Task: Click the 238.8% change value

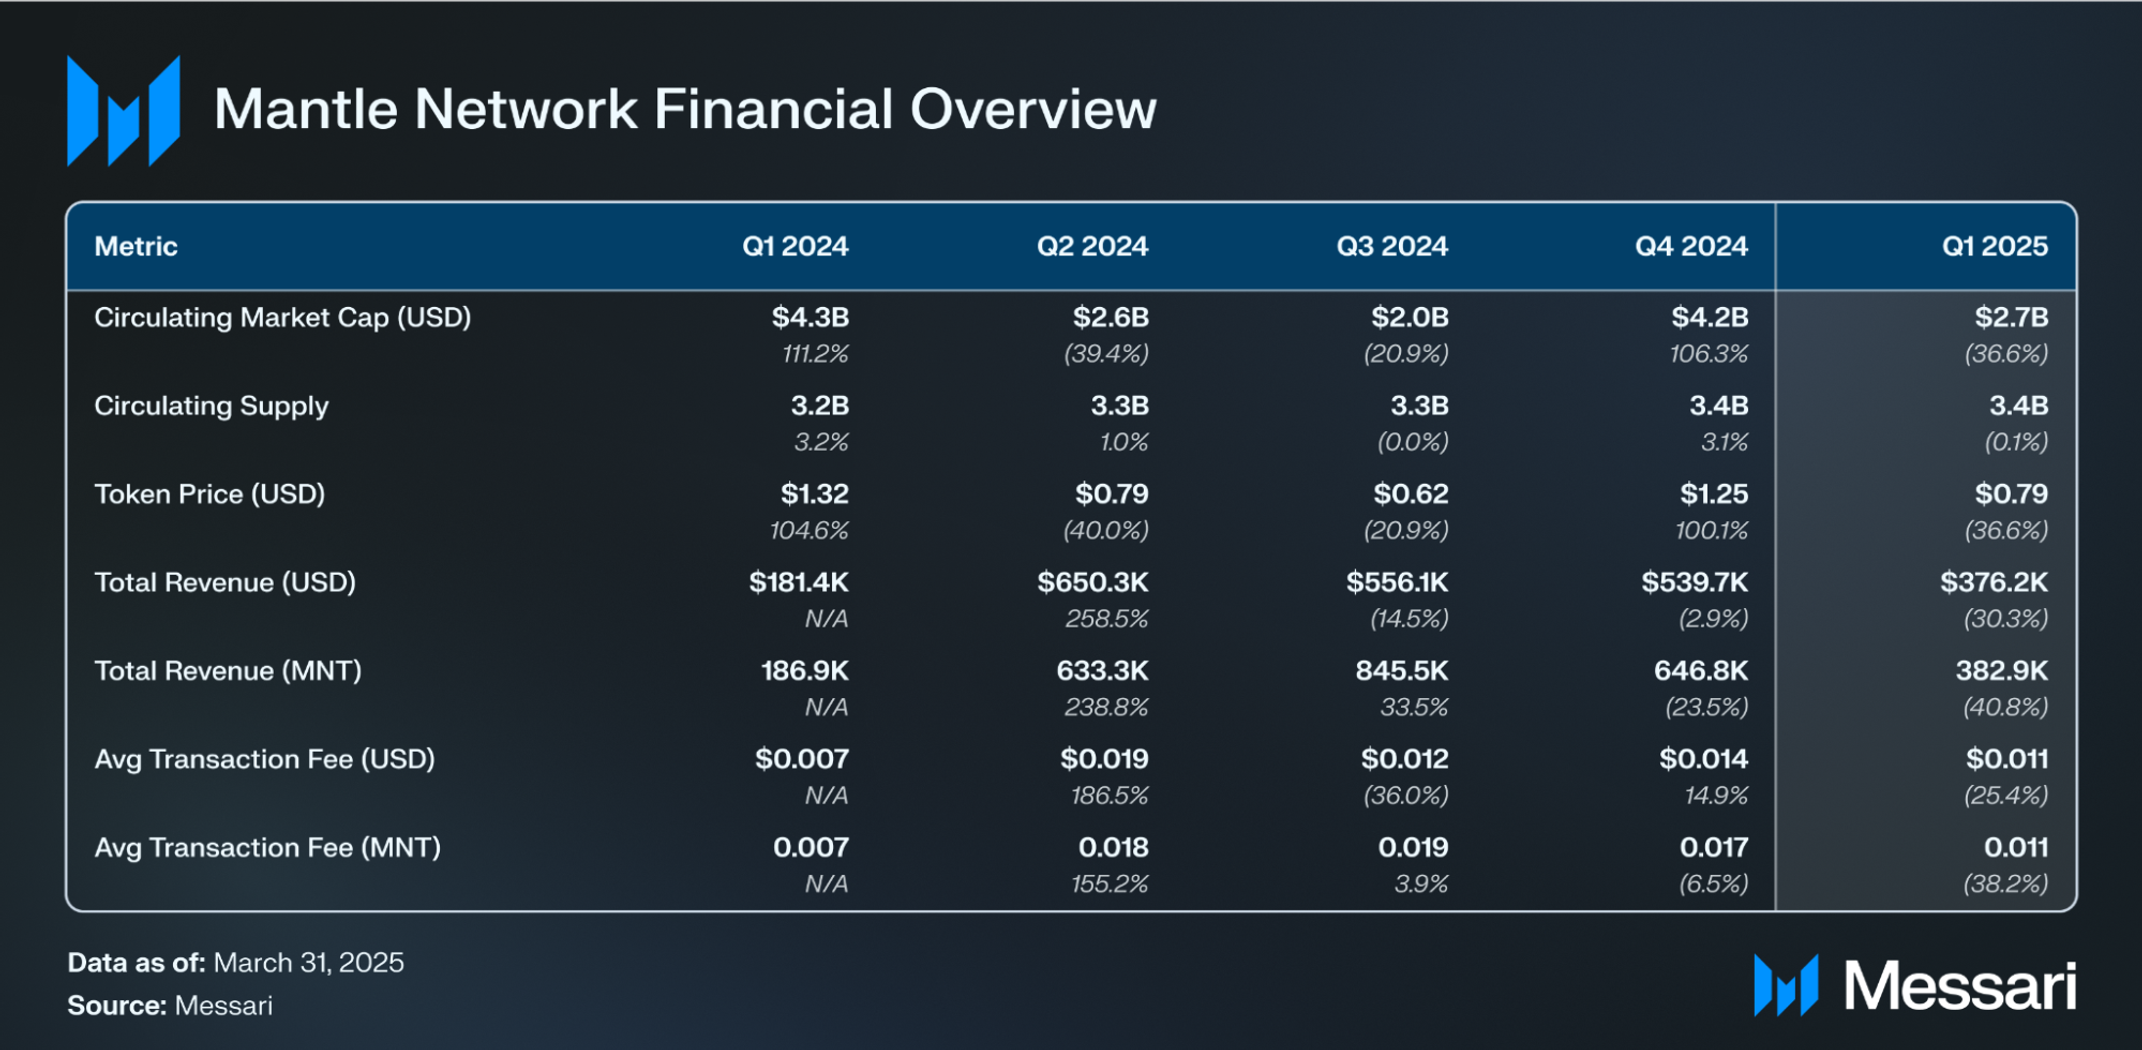Action: (x=1106, y=707)
